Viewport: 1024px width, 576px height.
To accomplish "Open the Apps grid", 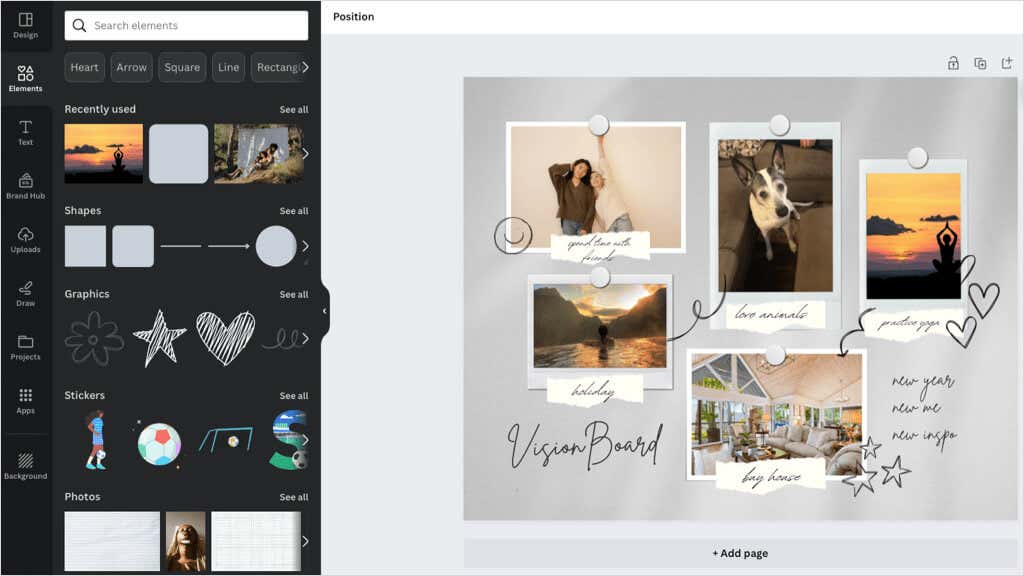I will (25, 401).
